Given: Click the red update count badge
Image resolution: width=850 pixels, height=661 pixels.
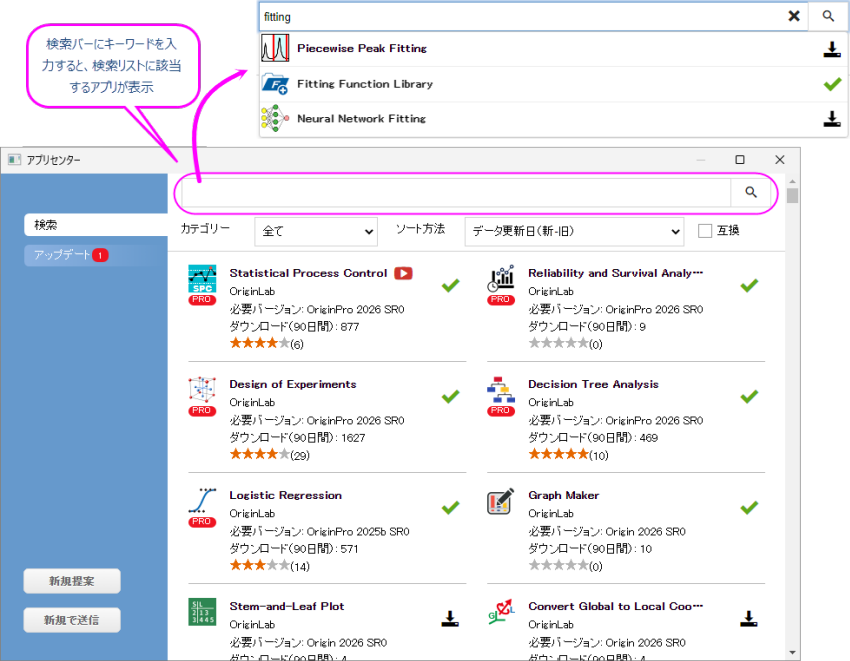Looking at the screenshot, I should click(x=100, y=255).
